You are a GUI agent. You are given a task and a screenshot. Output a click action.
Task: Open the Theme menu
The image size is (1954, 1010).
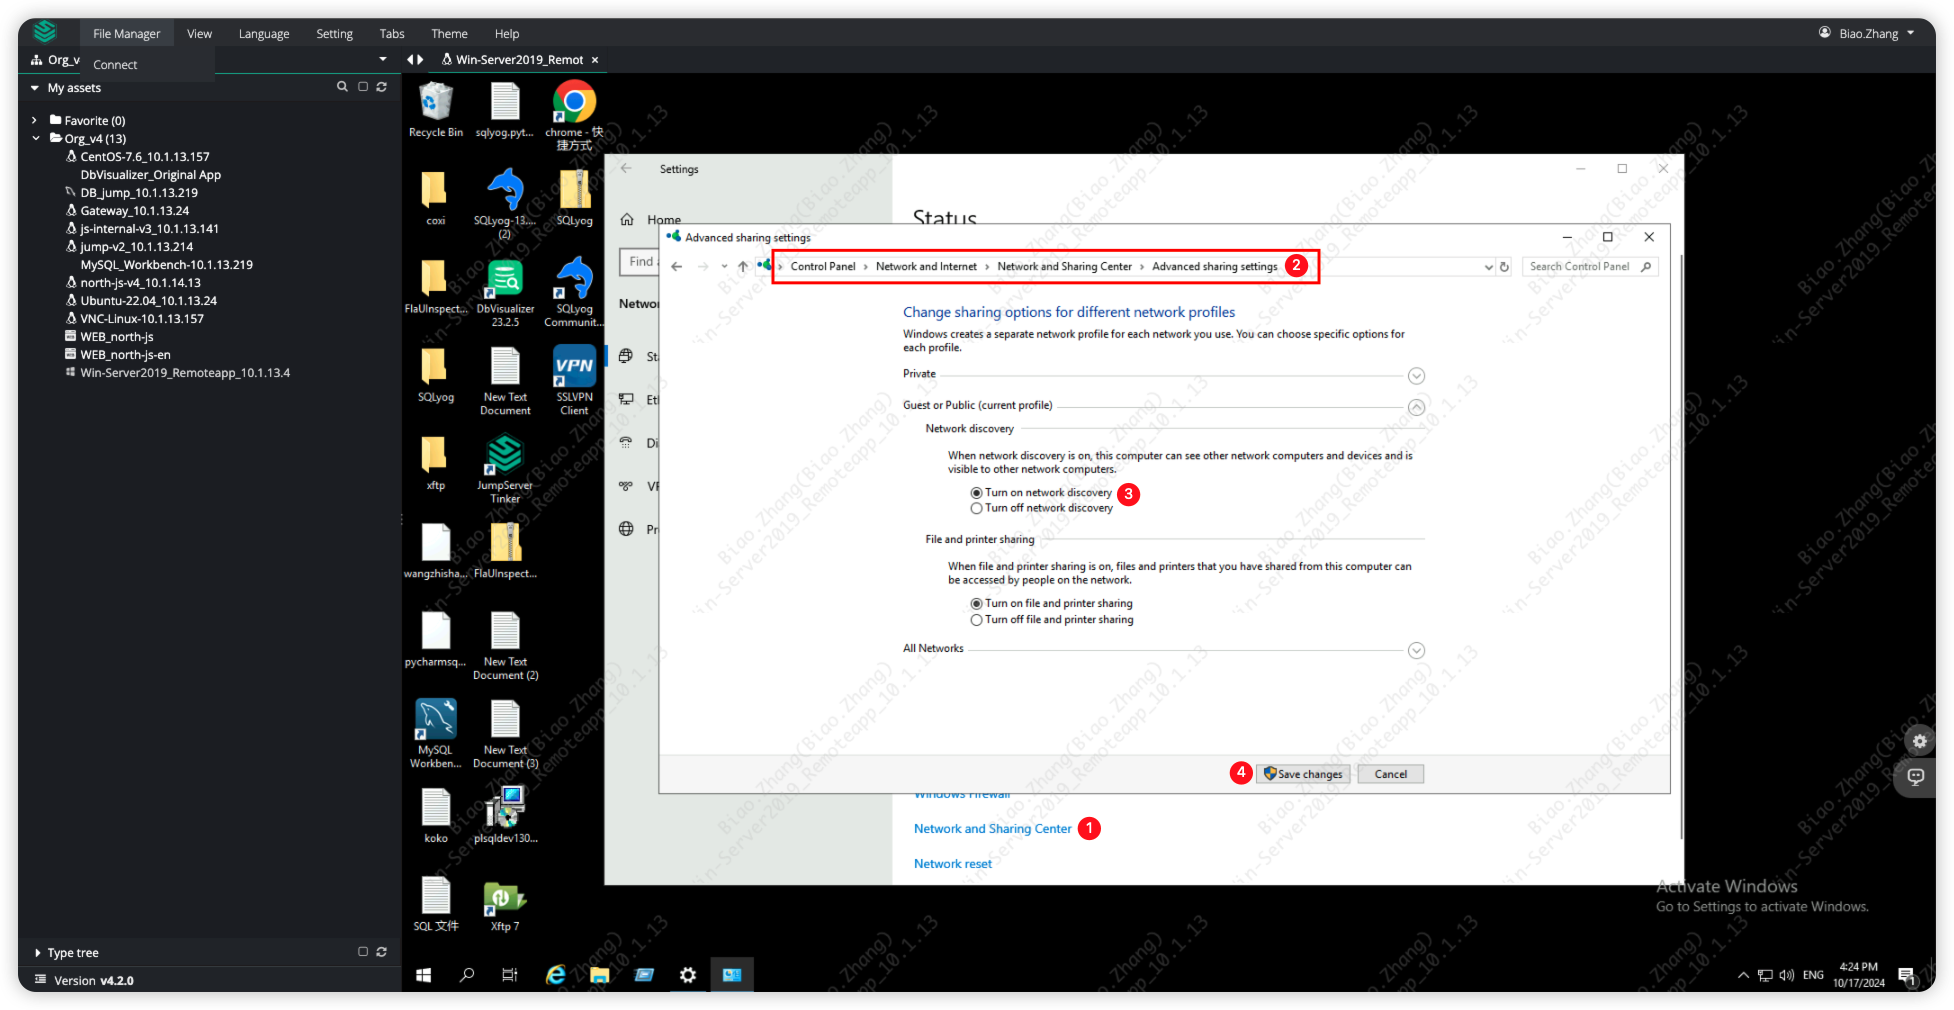[x=449, y=33]
